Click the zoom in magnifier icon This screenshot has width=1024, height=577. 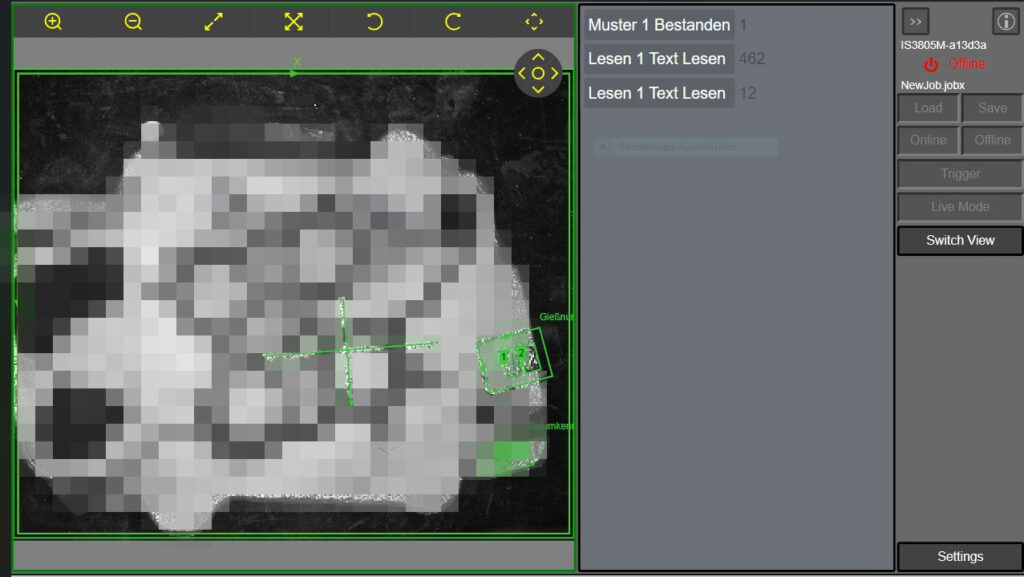pyautogui.click(x=53, y=21)
